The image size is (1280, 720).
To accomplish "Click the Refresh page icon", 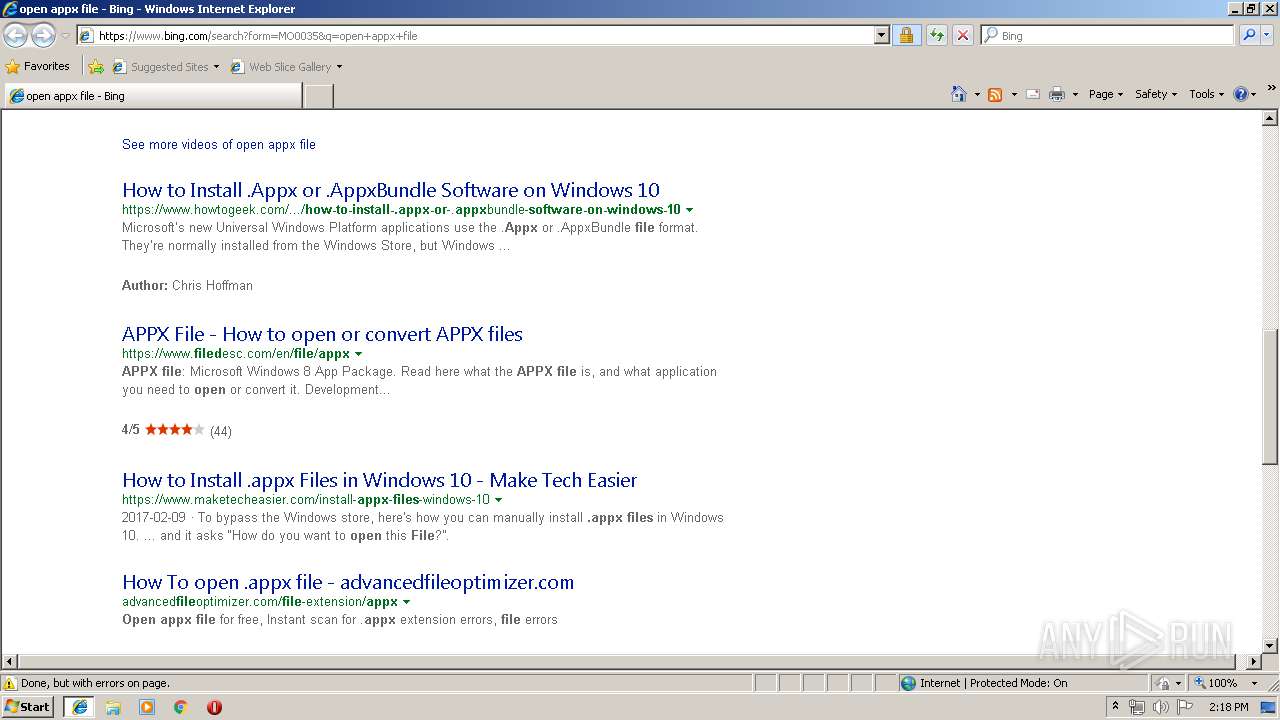I will [x=936, y=35].
